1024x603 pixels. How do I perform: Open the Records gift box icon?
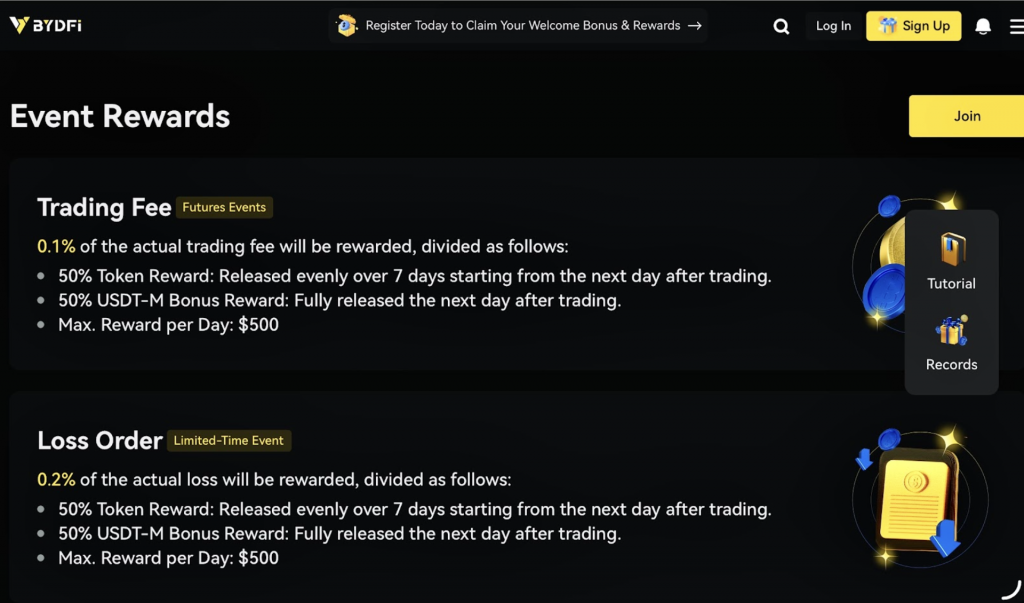[951, 331]
